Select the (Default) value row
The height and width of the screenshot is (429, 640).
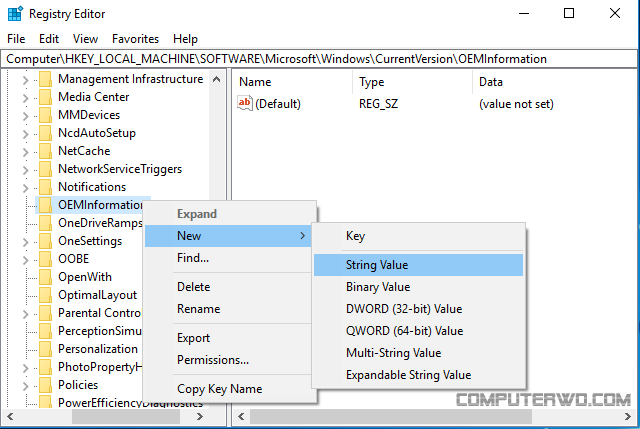(435, 104)
